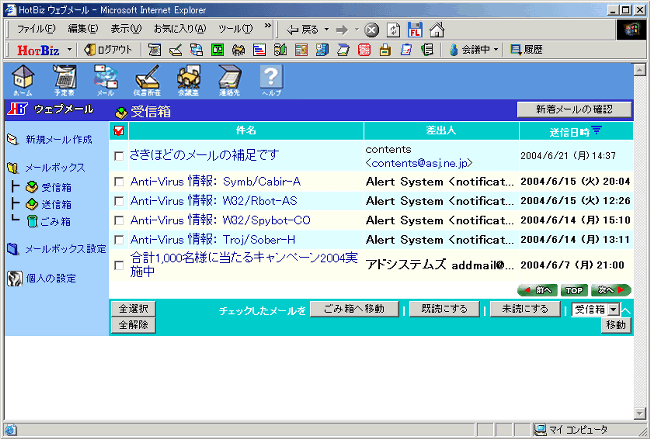This screenshot has width=650, height=439.
Task: Open the 編集(E) menu
Action: 83,29
